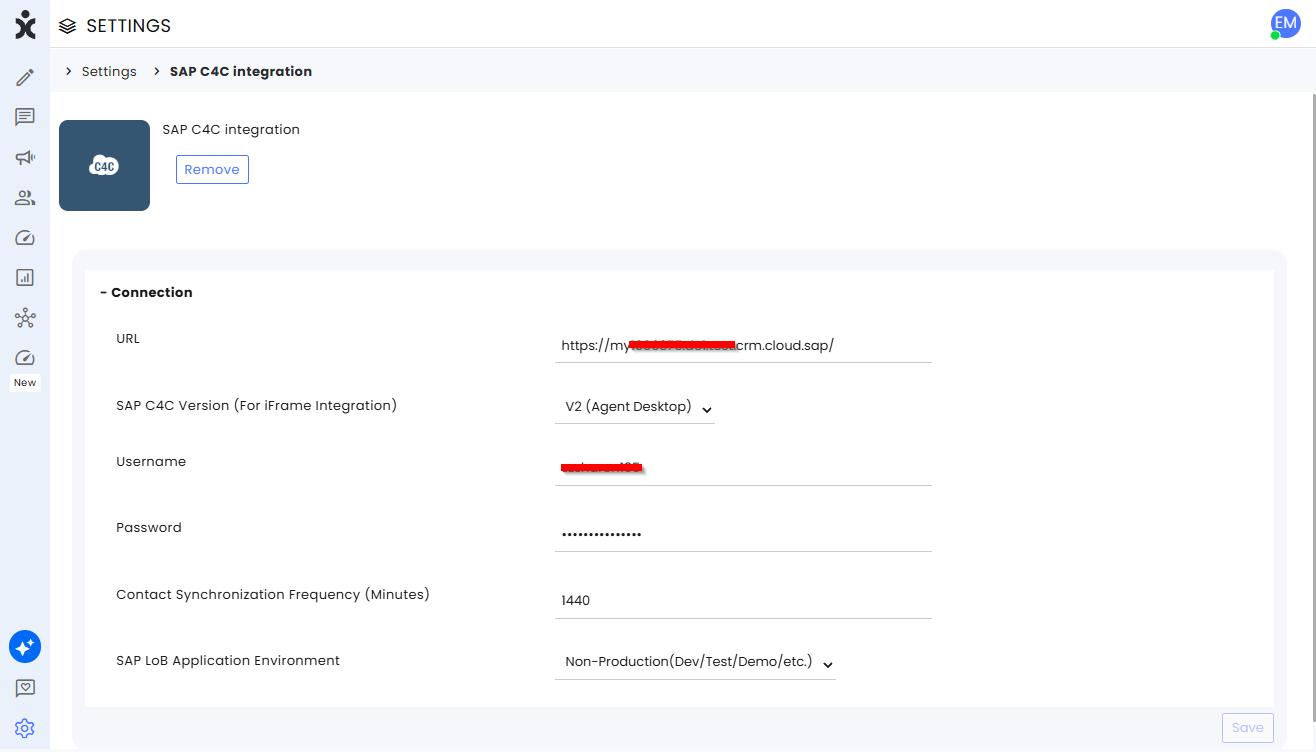
Task: Click the Password input field
Action: pos(743,534)
